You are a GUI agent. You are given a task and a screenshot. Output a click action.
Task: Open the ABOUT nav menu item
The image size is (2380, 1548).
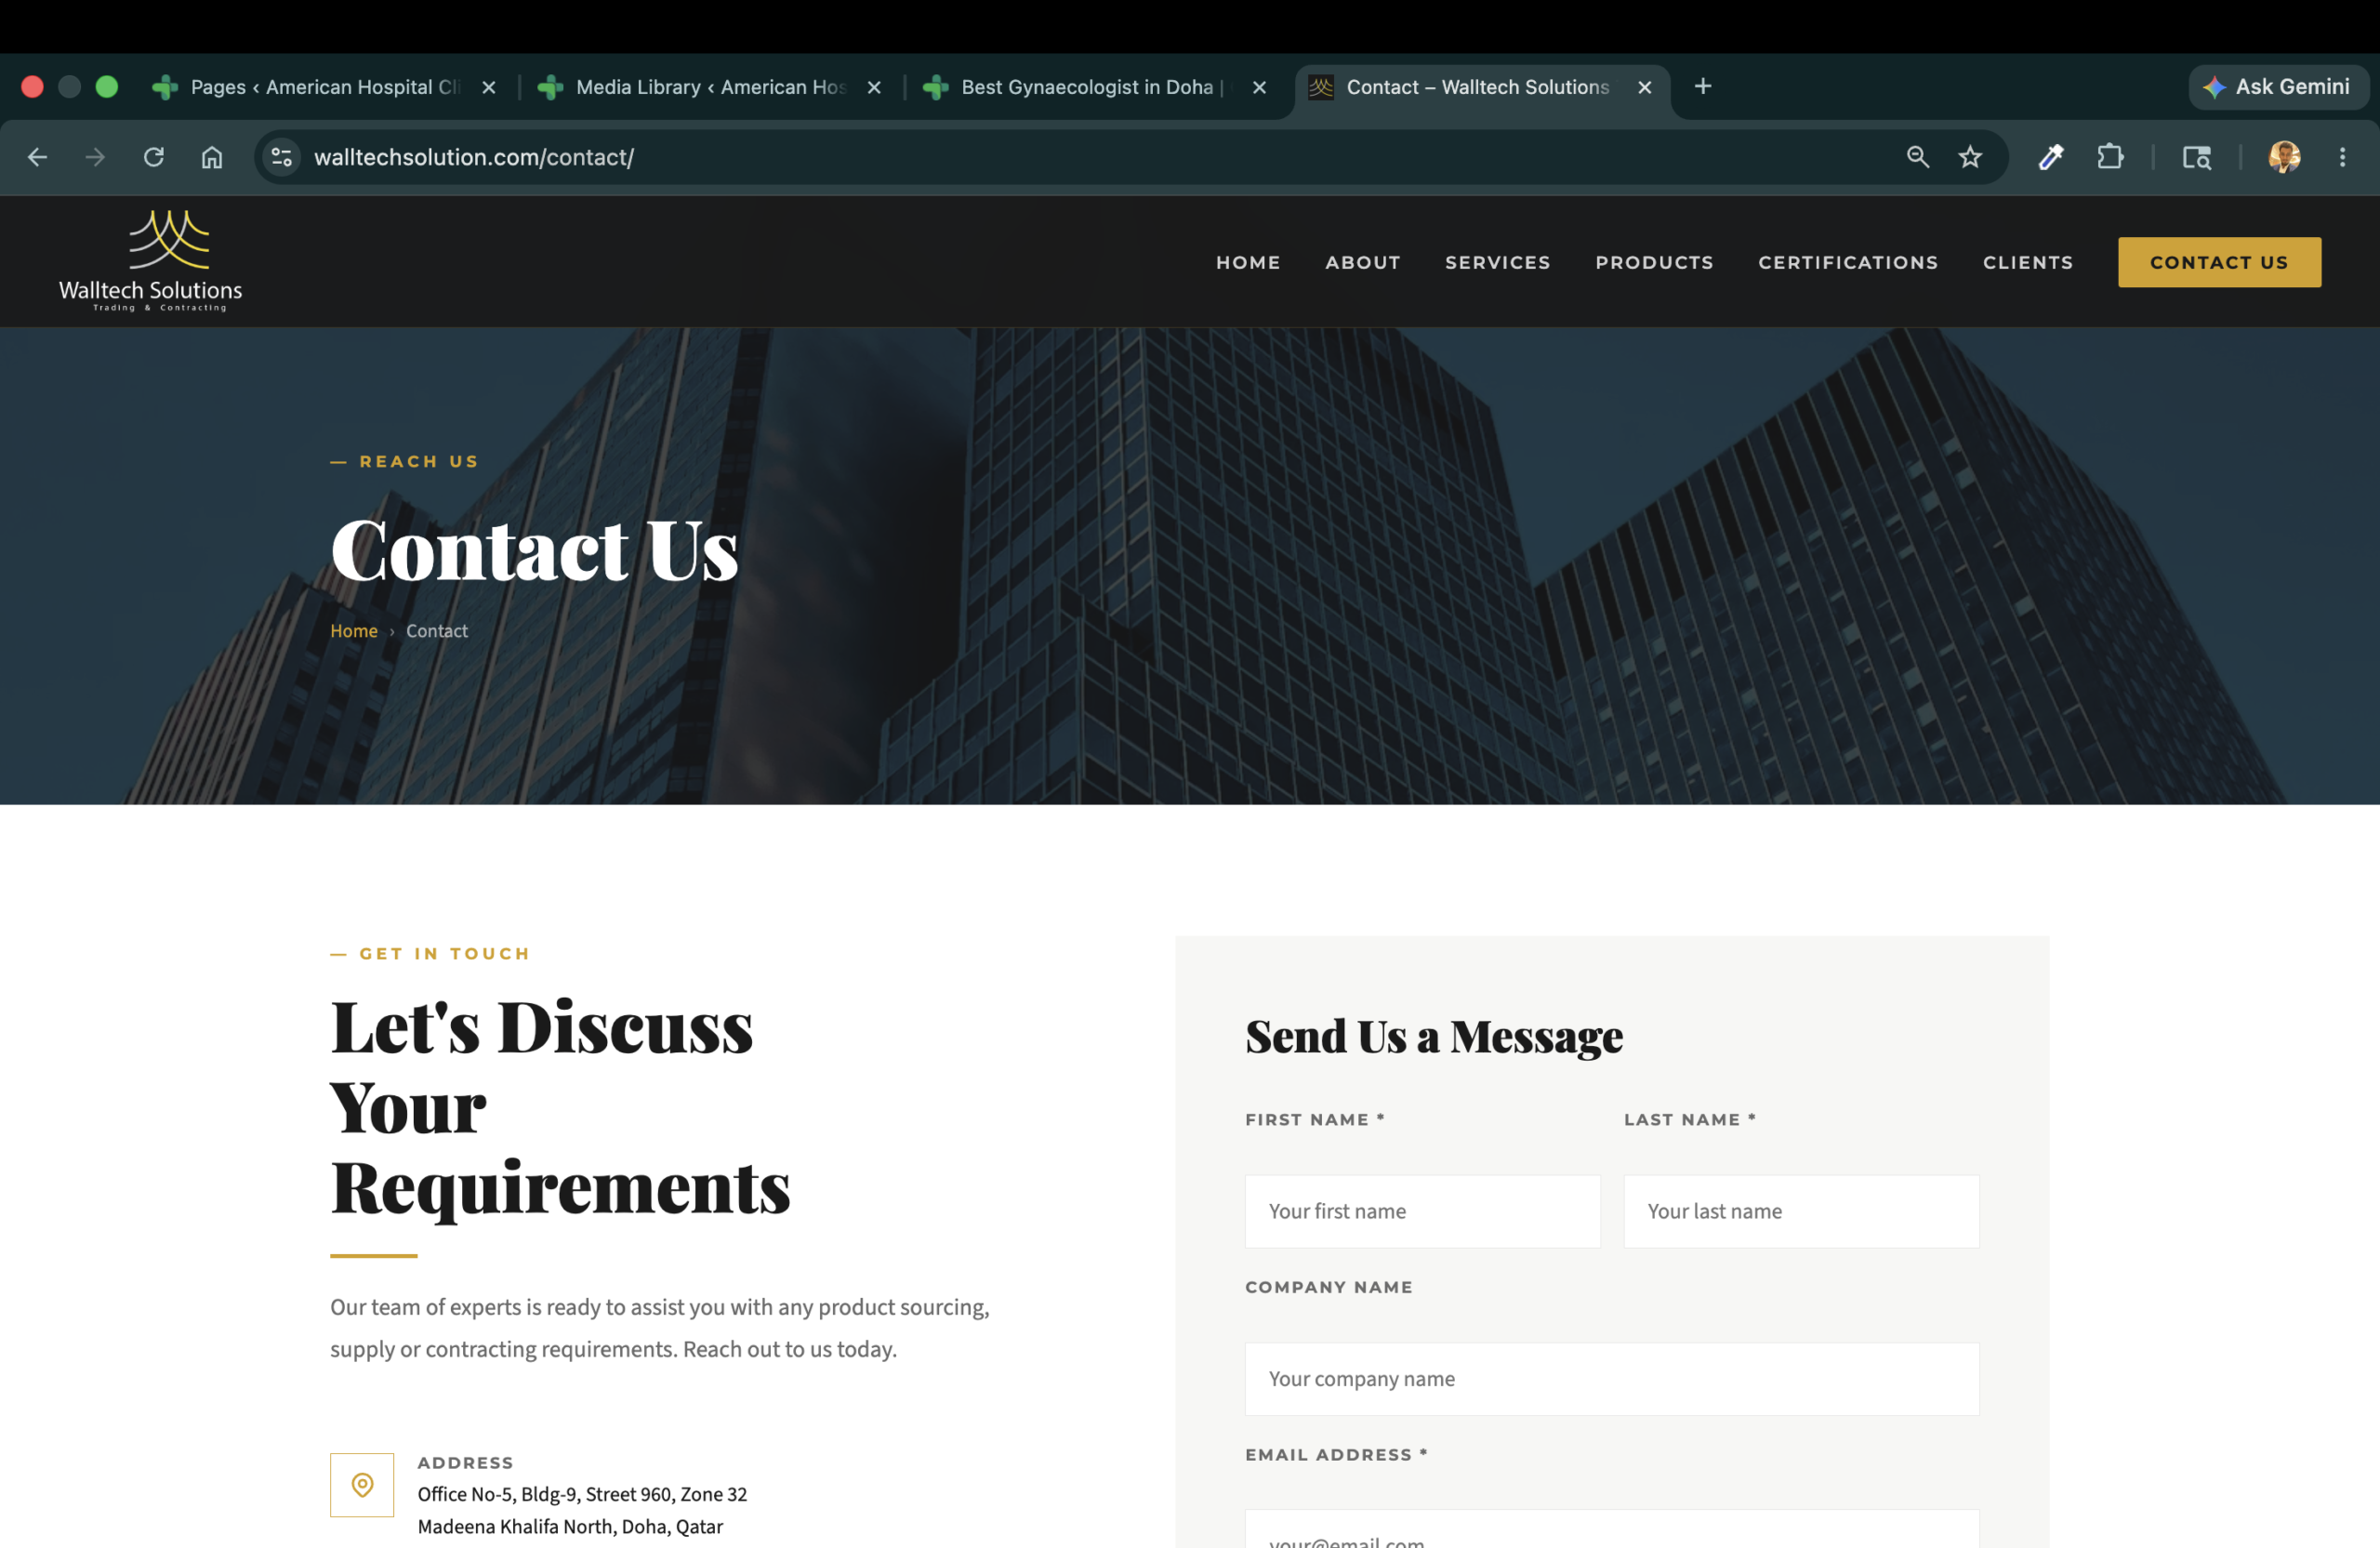tap(1363, 262)
